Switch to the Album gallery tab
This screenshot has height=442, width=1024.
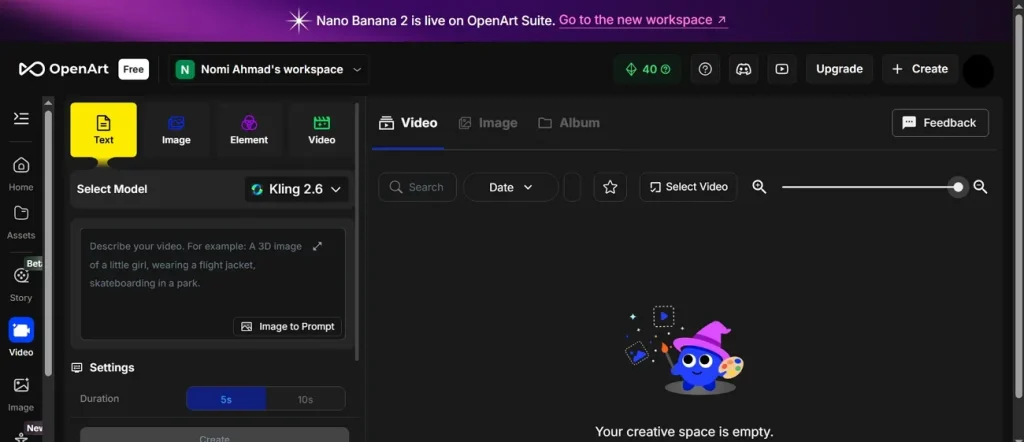[x=568, y=123]
